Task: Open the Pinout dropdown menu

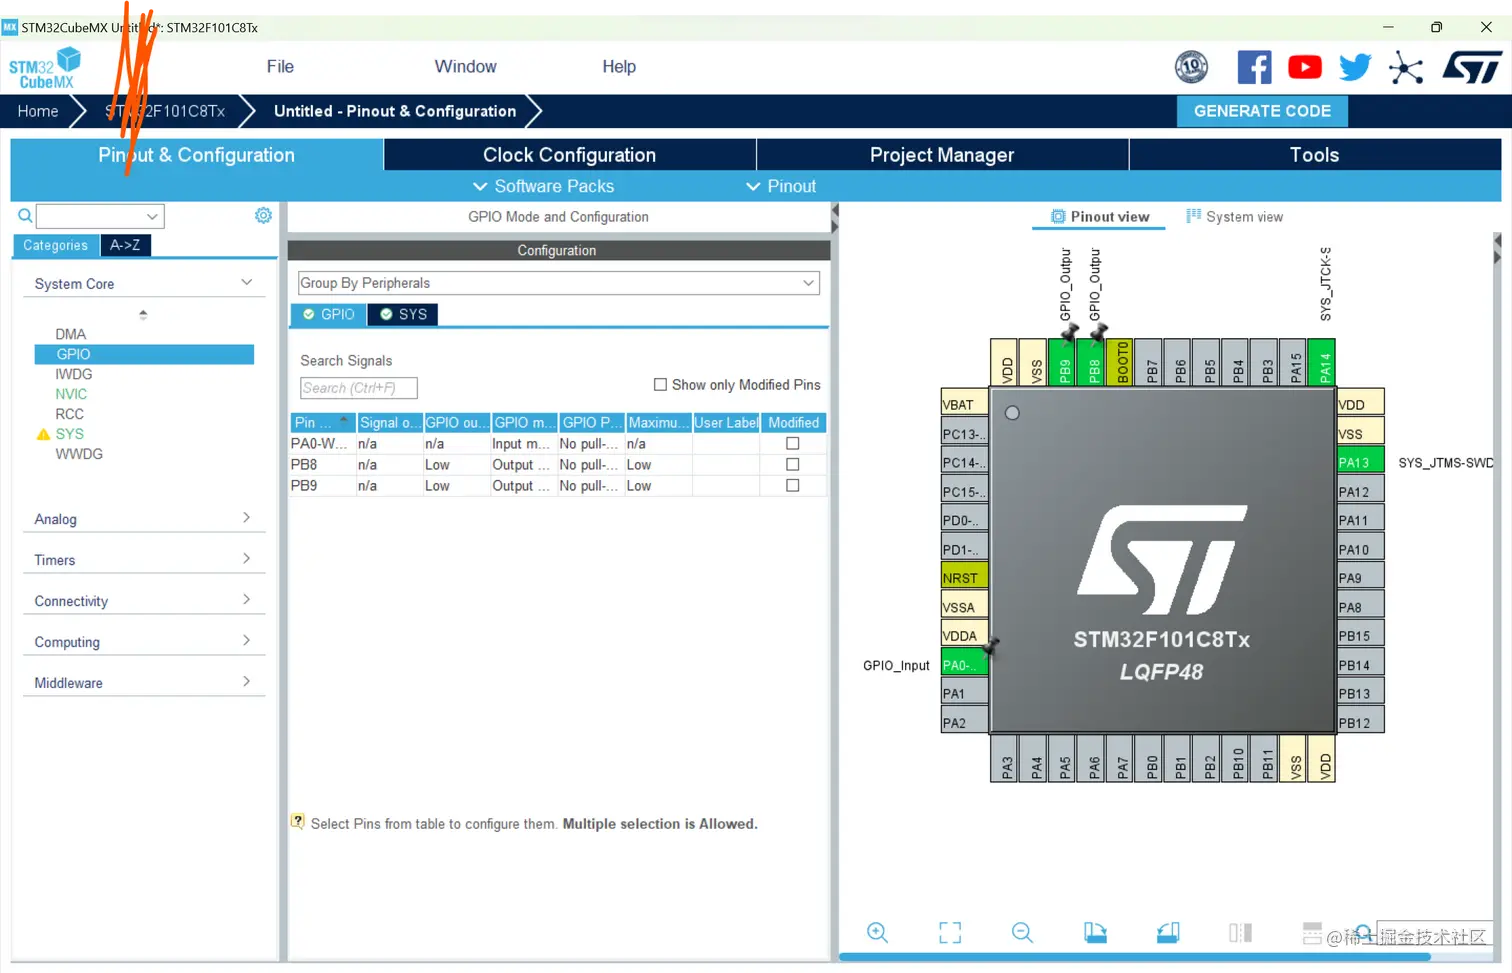Action: tap(781, 186)
